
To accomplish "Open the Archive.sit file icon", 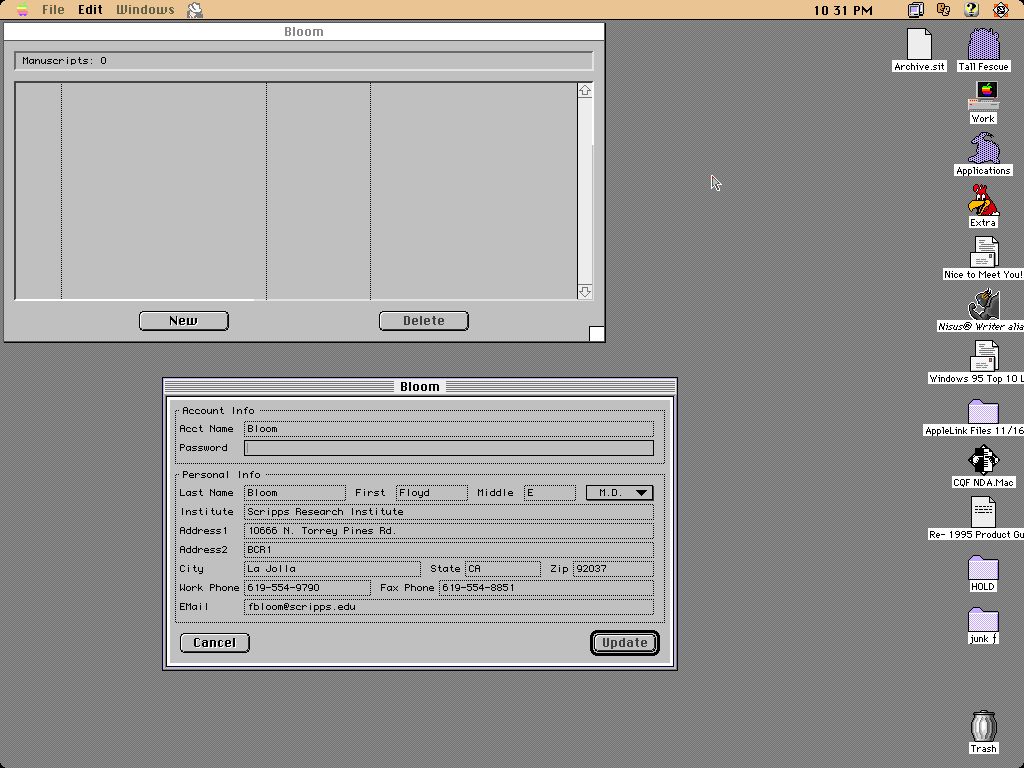I will click(x=919, y=45).
